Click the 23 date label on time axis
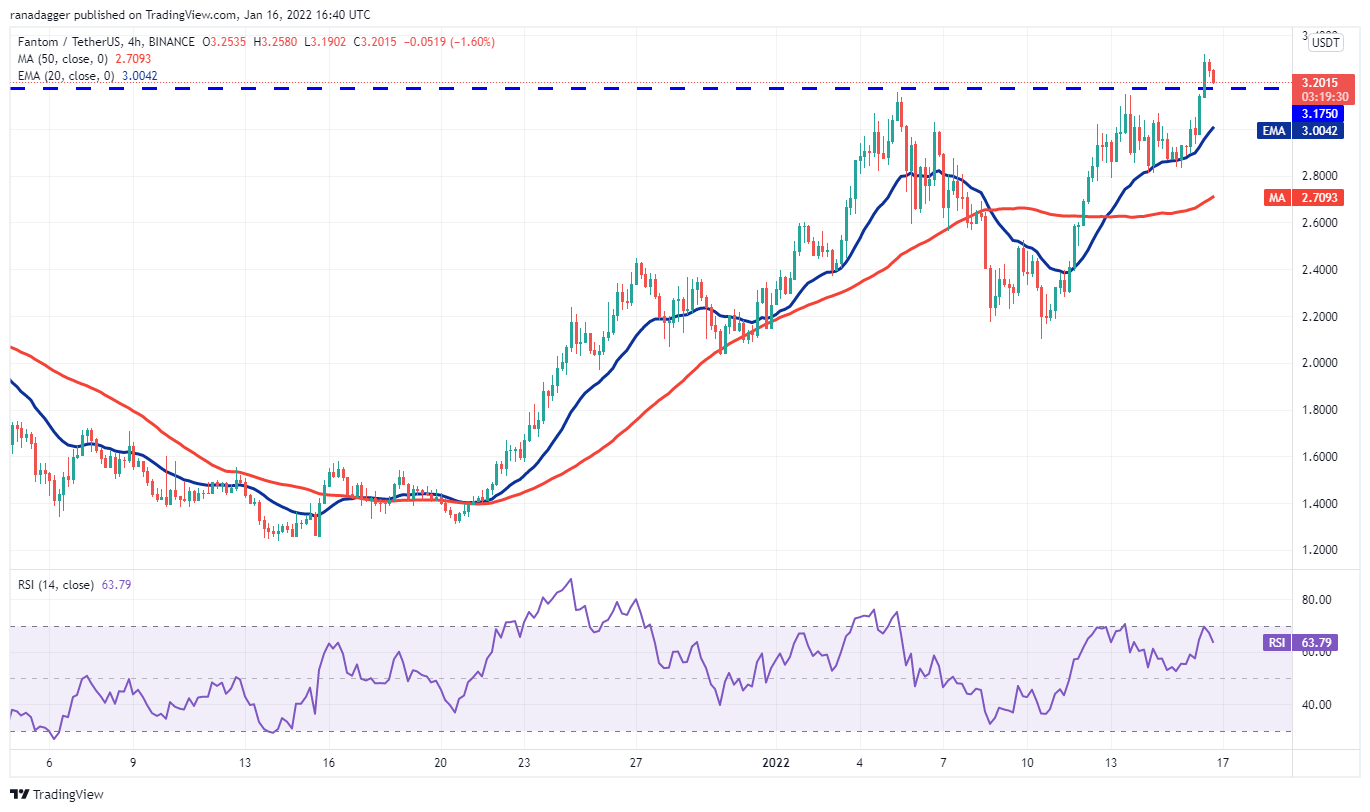Viewport: 1370px width, 812px height. (x=524, y=762)
